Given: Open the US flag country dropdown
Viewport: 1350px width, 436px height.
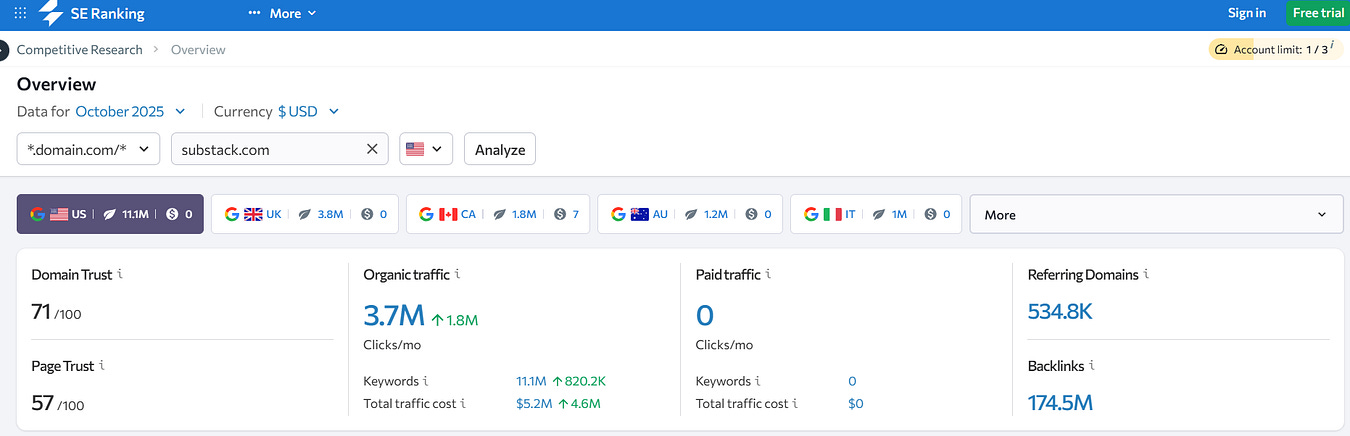Looking at the screenshot, I should click(426, 149).
